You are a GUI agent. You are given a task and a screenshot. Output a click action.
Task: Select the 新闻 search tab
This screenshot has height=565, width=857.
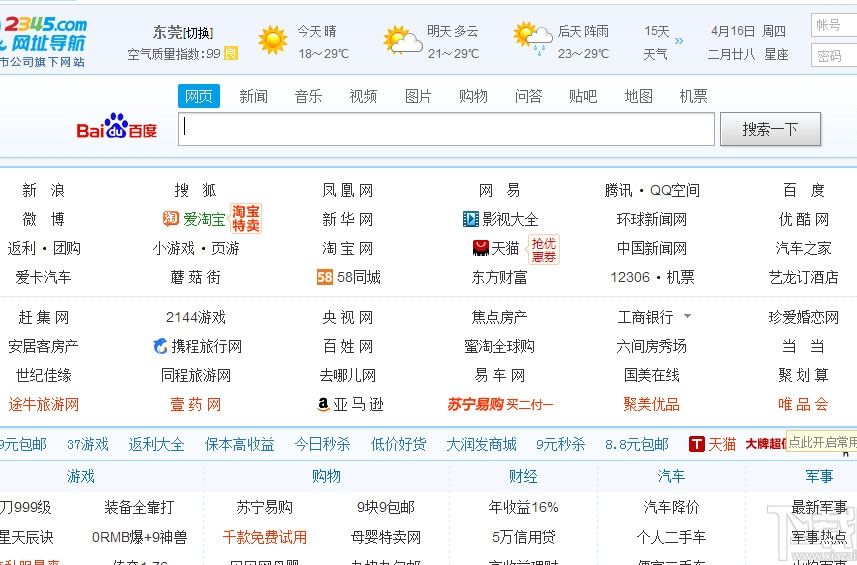pyautogui.click(x=254, y=96)
